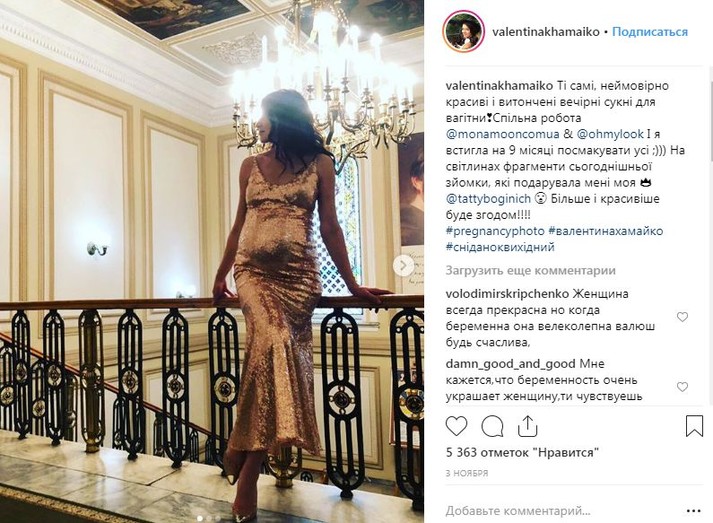This screenshot has height=523, width=713.
Task: Expand comments with Загрузить еще комментарии
Action: coord(531,271)
